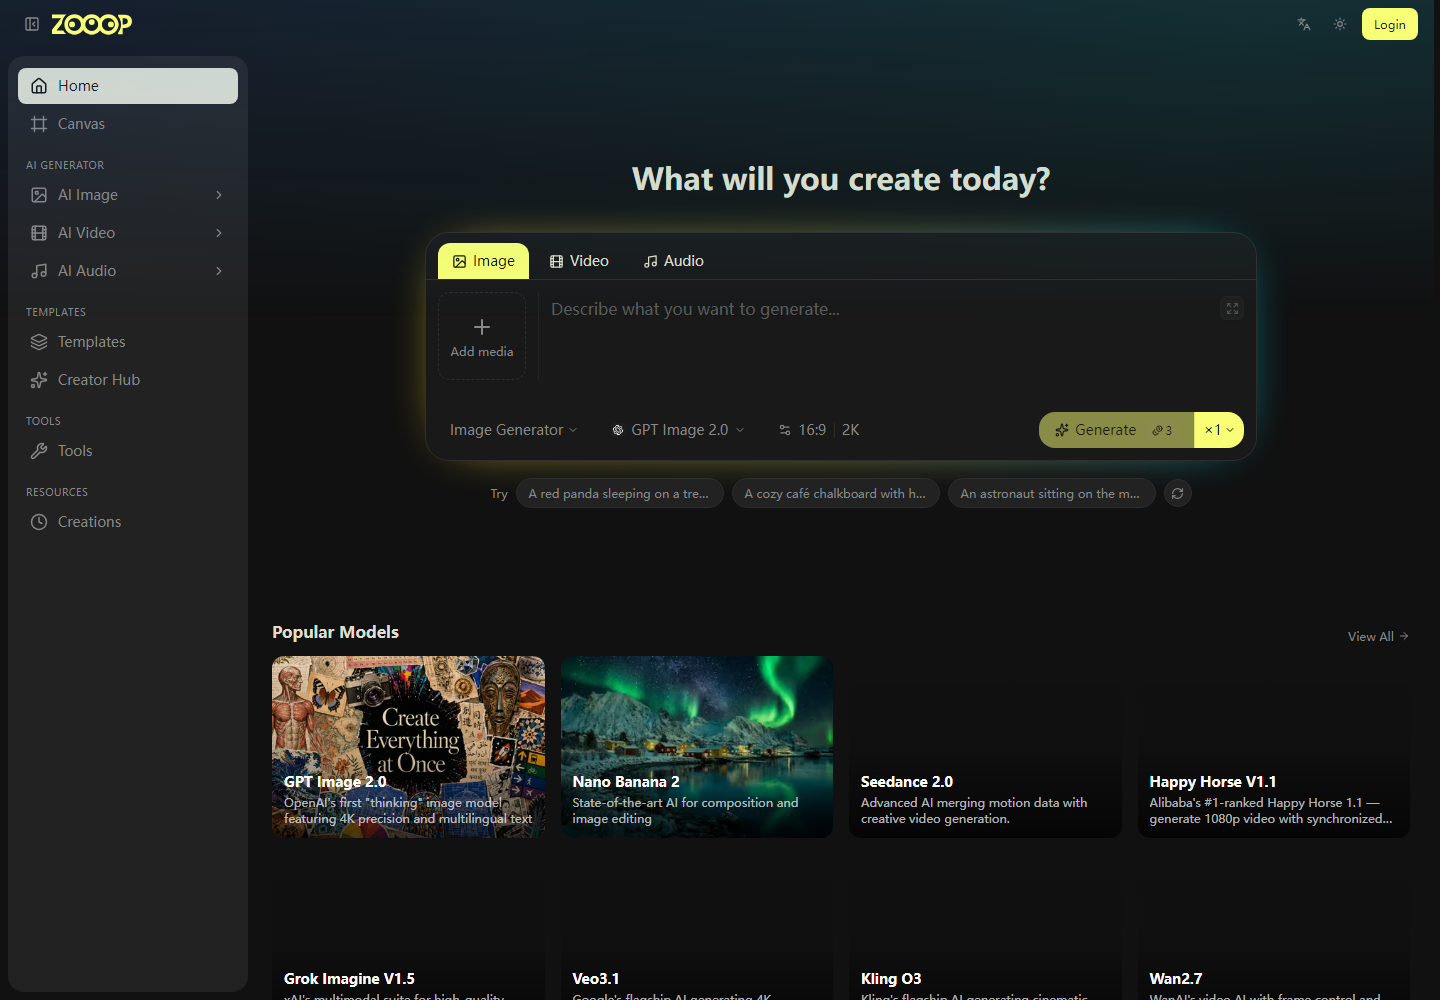Click View All popular models link
Viewport: 1440px width, 1000px height.
pyautogui.click(x=1378, y=637)
